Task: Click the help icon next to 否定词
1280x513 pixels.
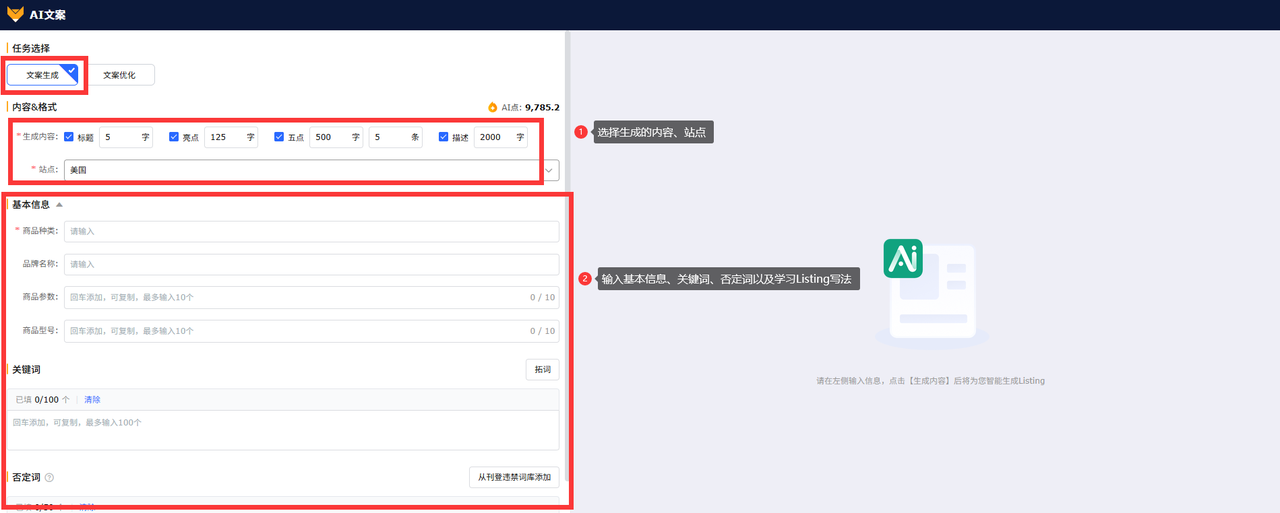Action: (x=49, y=478)
